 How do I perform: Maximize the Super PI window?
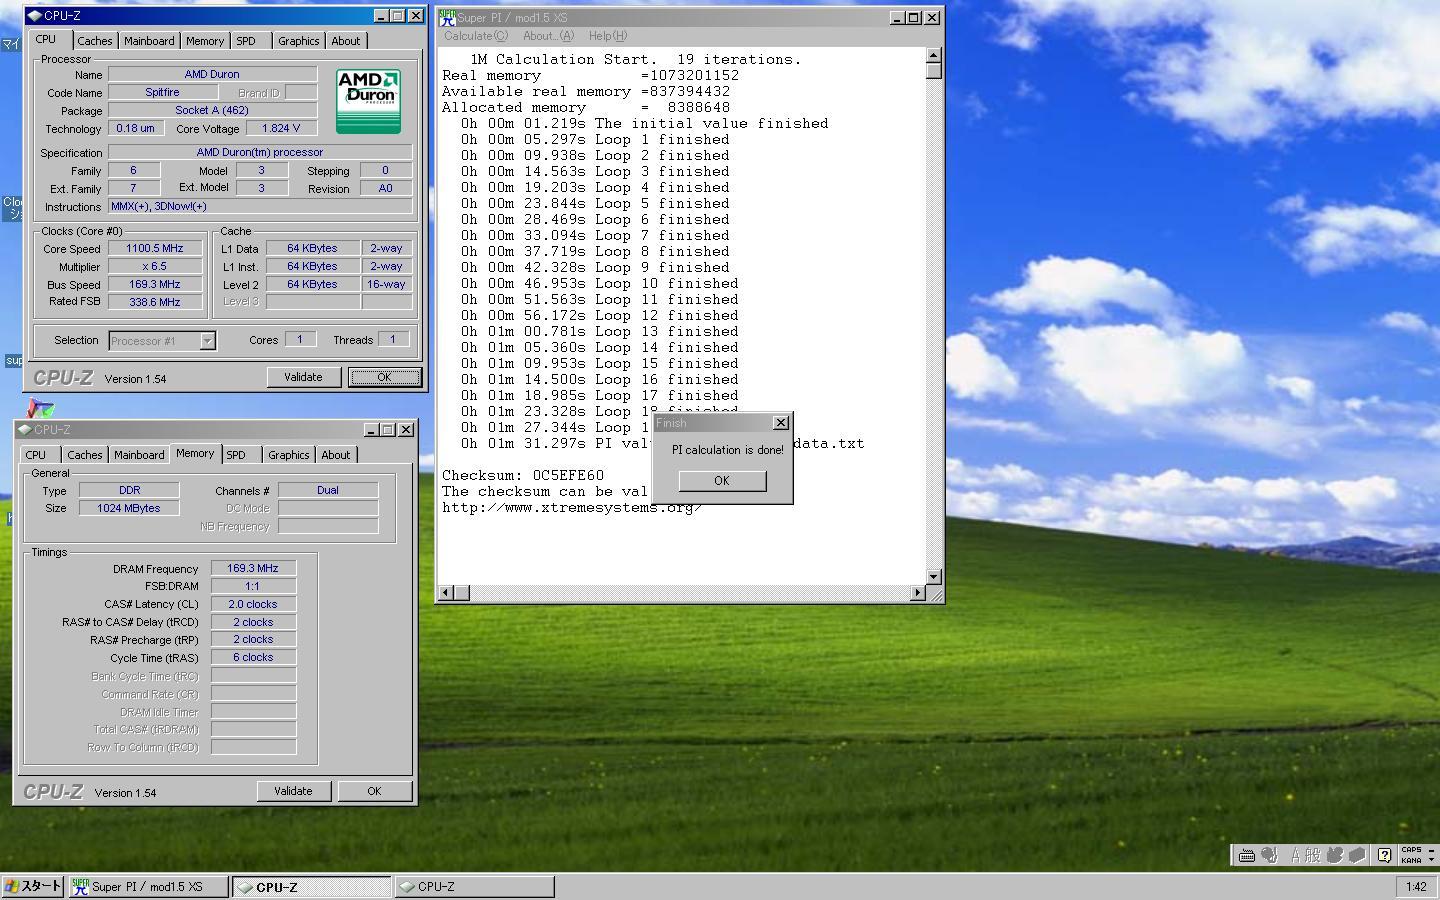click(x=914, y=17)
